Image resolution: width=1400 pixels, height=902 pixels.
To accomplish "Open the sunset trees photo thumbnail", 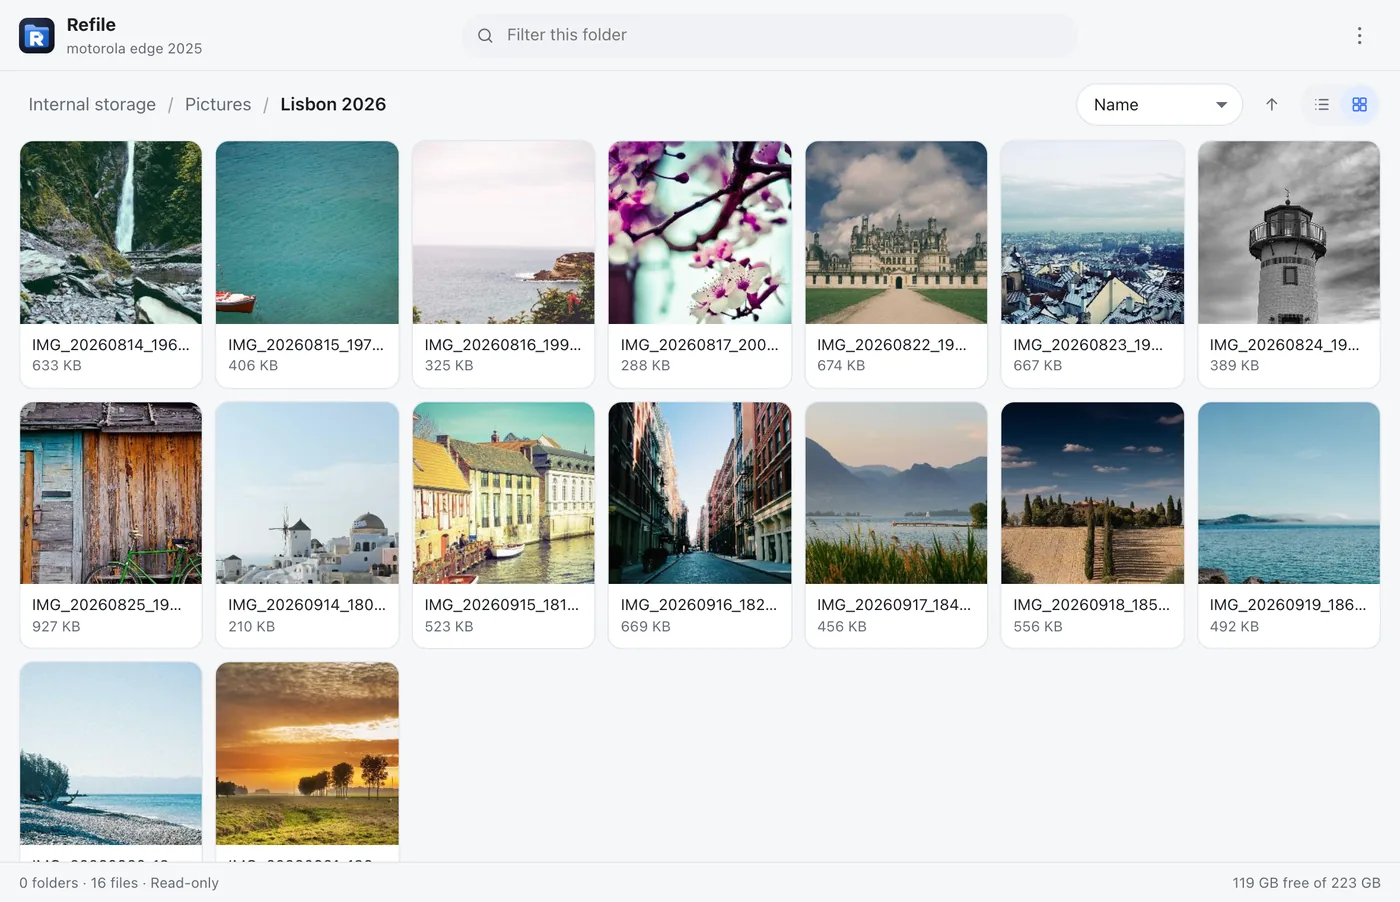I will click(307, 753).
